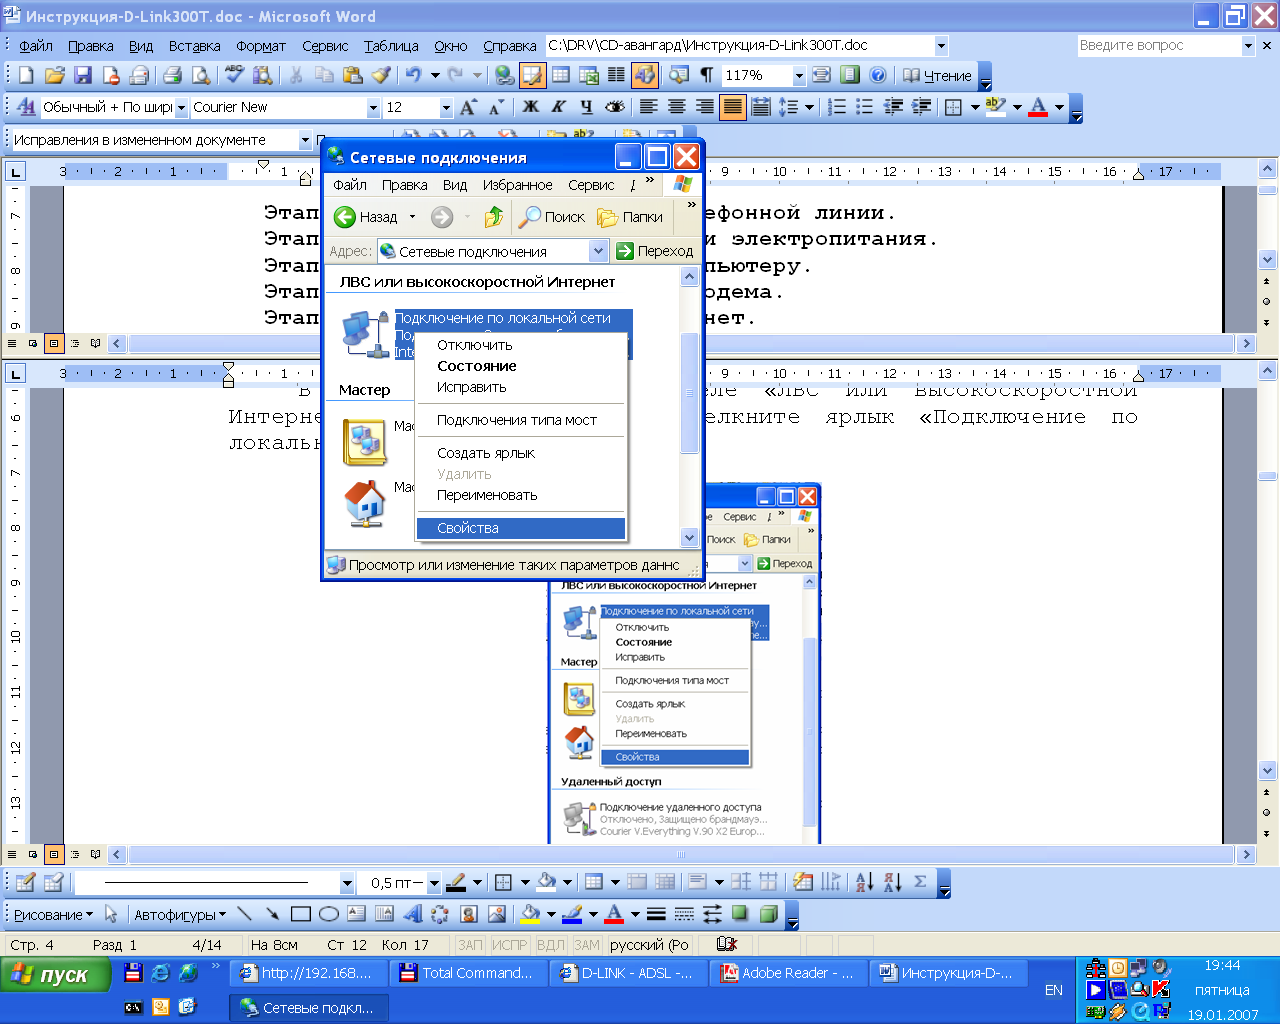
Task: Click the font color red A swatch
Action: 1038,107
